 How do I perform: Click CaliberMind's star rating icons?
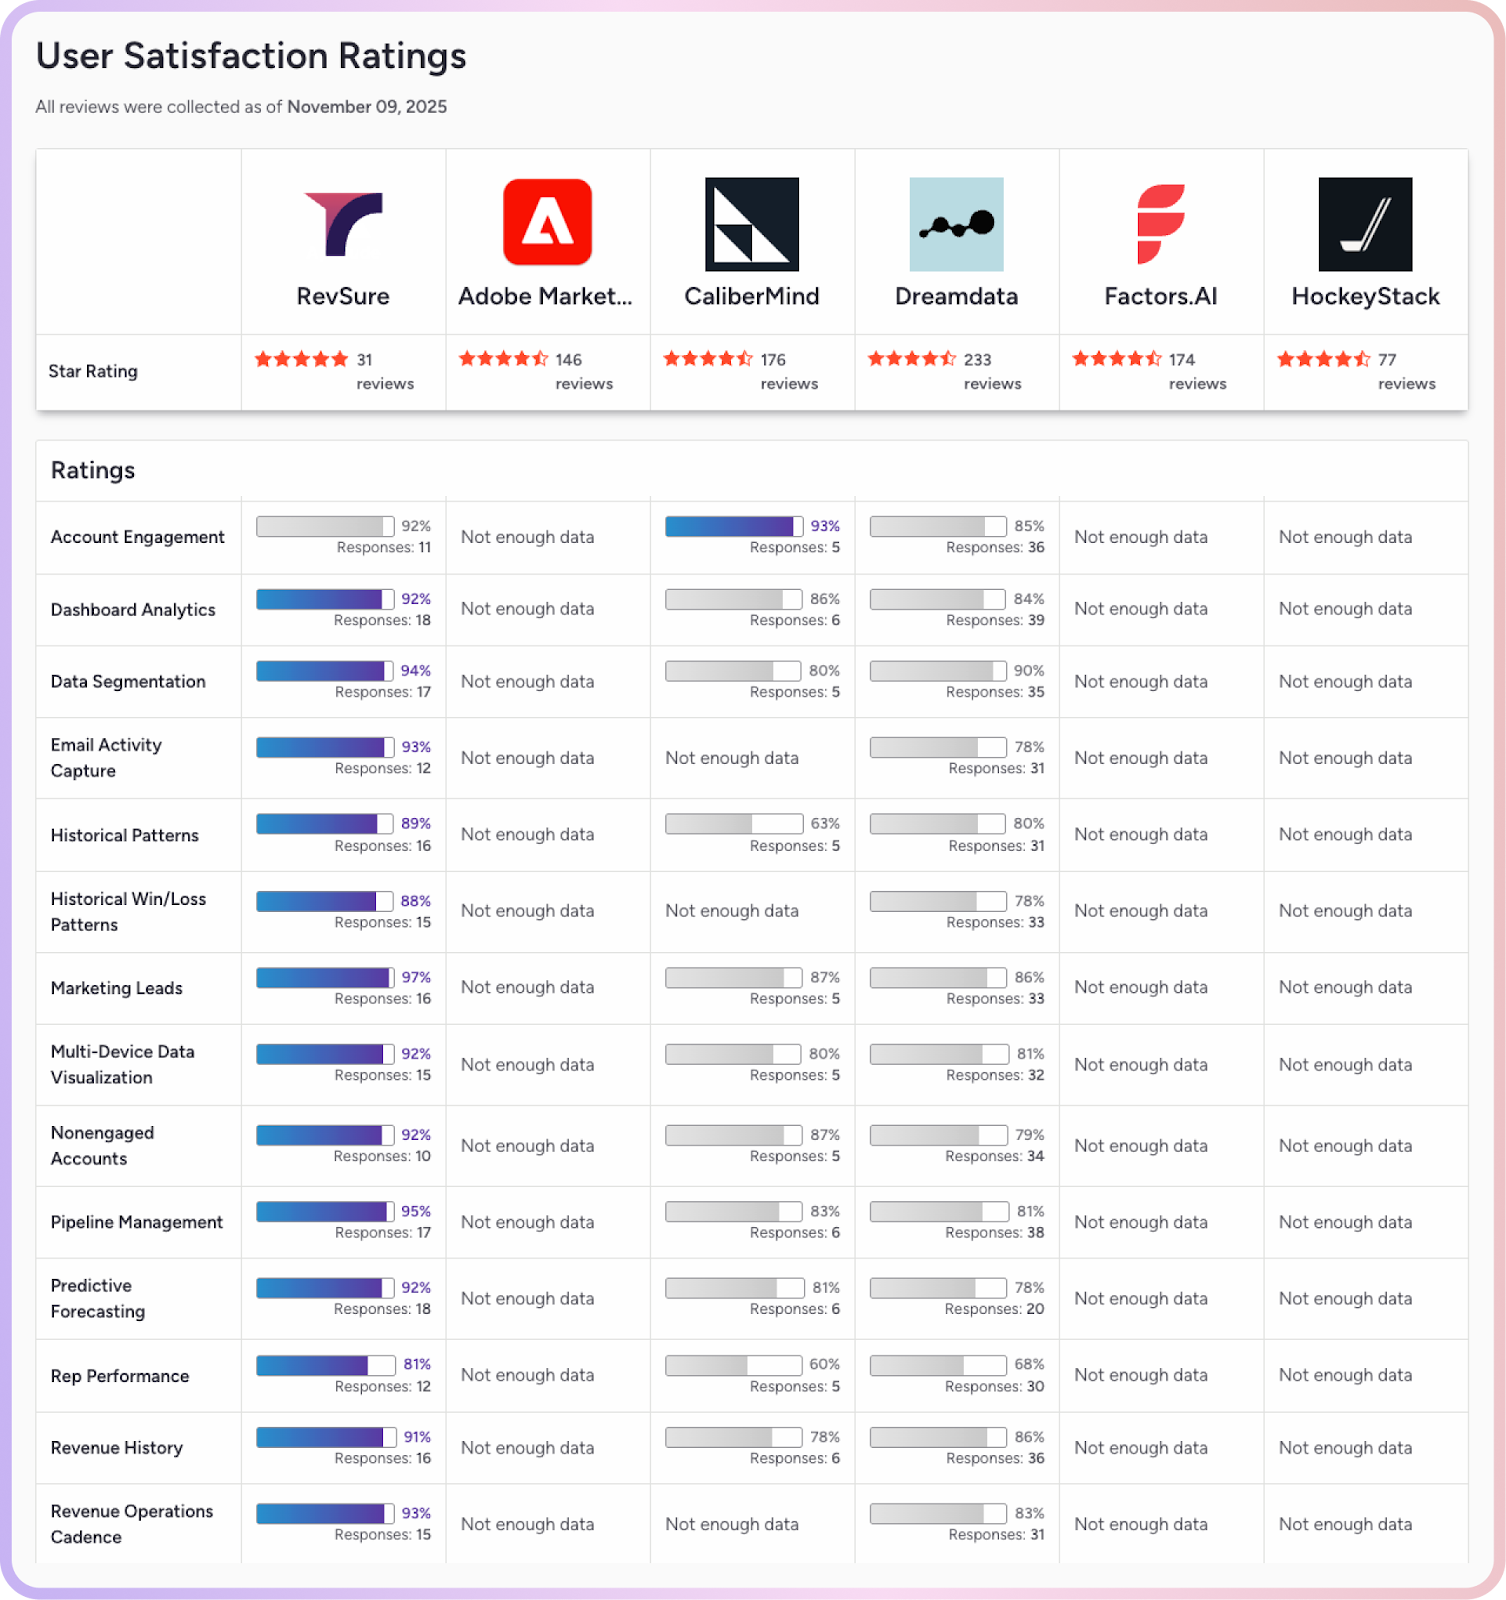click(x=708, y=359)
